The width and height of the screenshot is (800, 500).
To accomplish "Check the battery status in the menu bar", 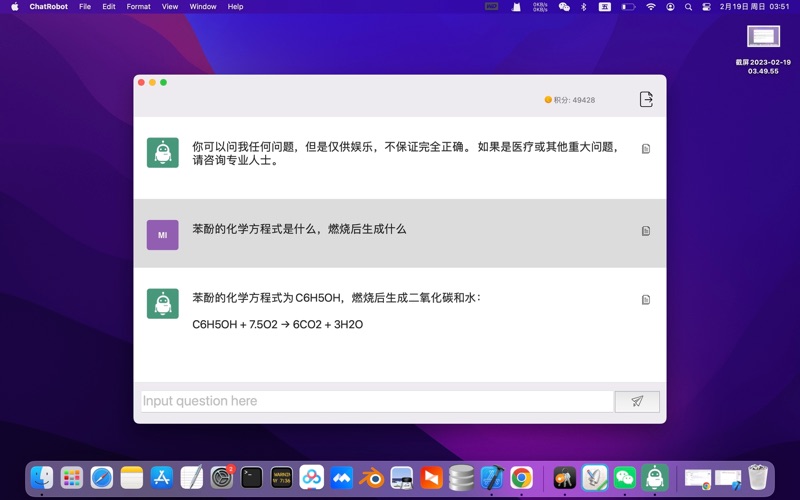I will [628, 7].
